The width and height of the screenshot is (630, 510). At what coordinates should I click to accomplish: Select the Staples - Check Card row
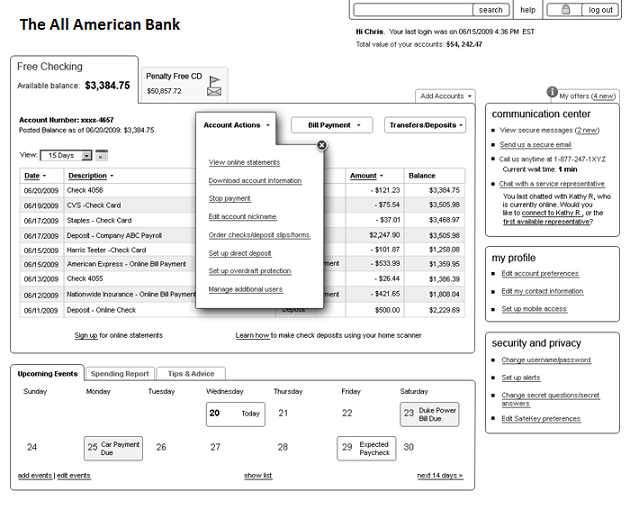(242, 220)
